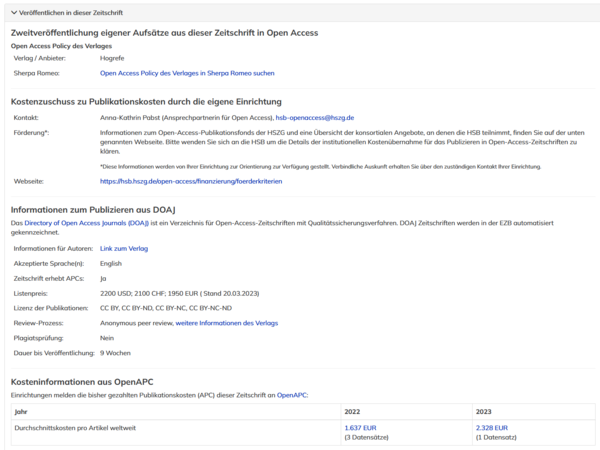
Task: Click the hsb-openaccess@hszg.de email link
Action: click(x=315, y=117)
